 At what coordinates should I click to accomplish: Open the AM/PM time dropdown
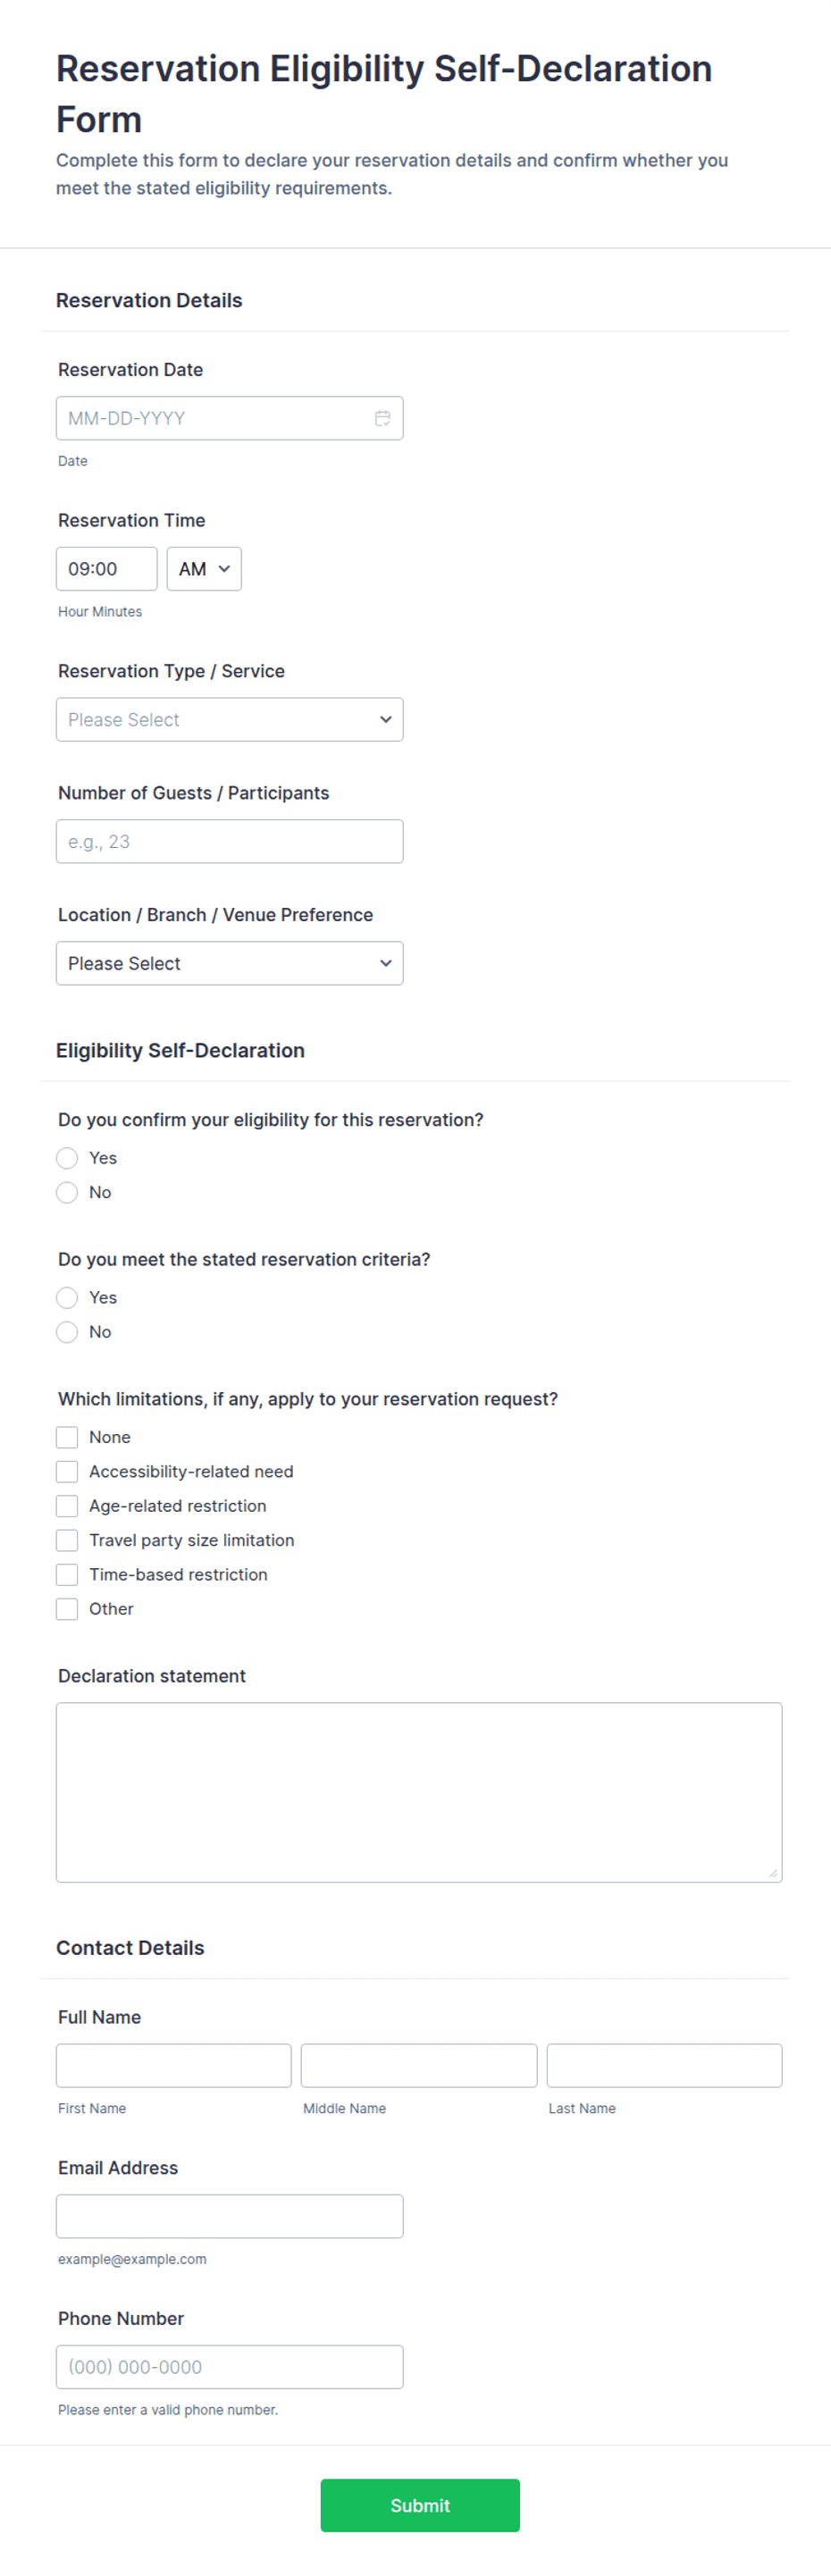[204, 569]
